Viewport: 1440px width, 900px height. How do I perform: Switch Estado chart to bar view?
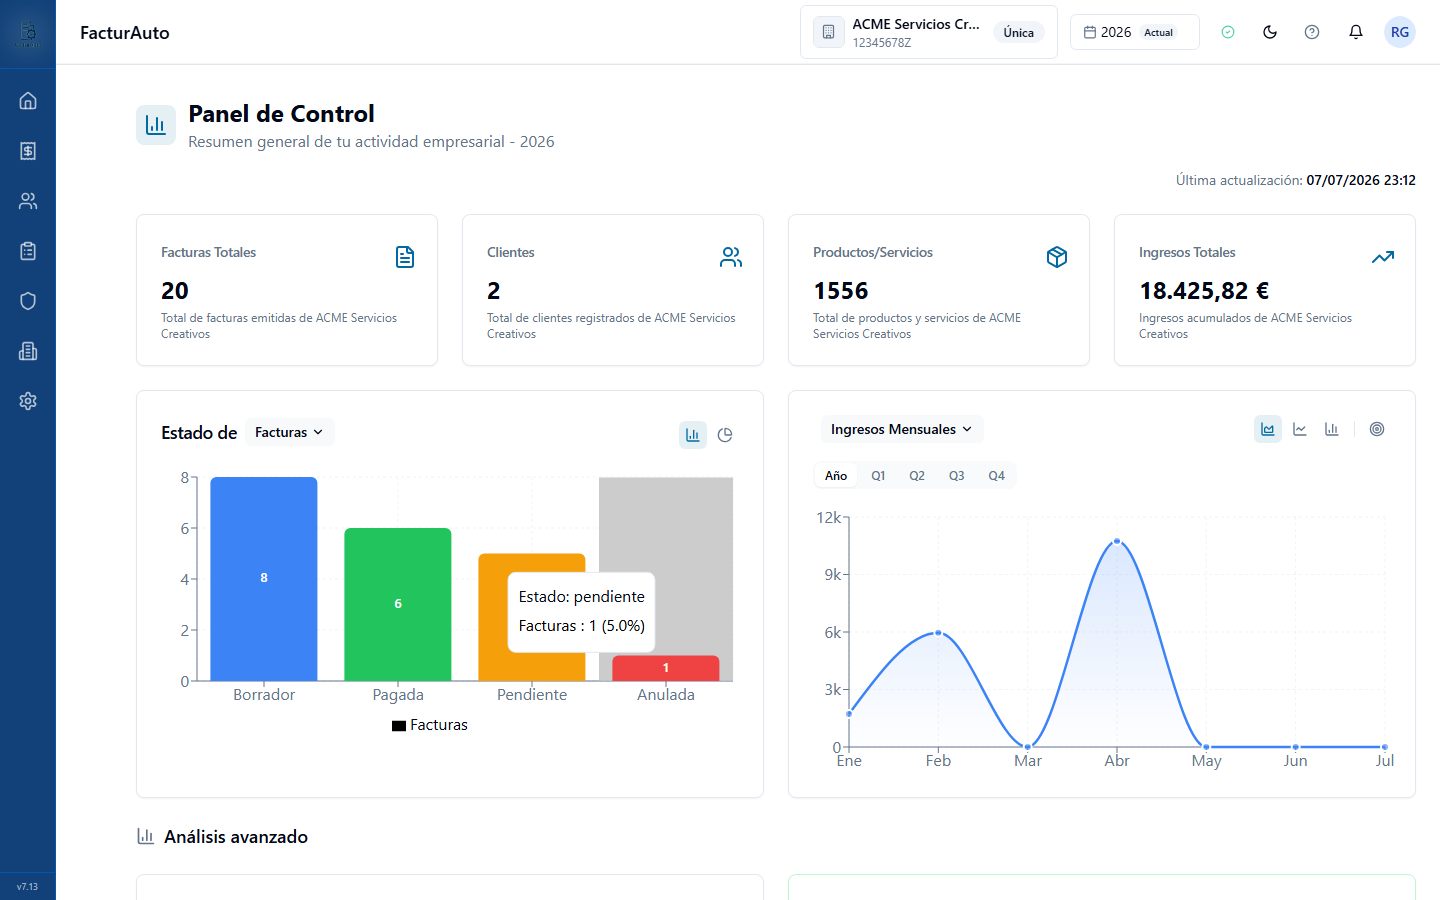(x=693, y=435)
